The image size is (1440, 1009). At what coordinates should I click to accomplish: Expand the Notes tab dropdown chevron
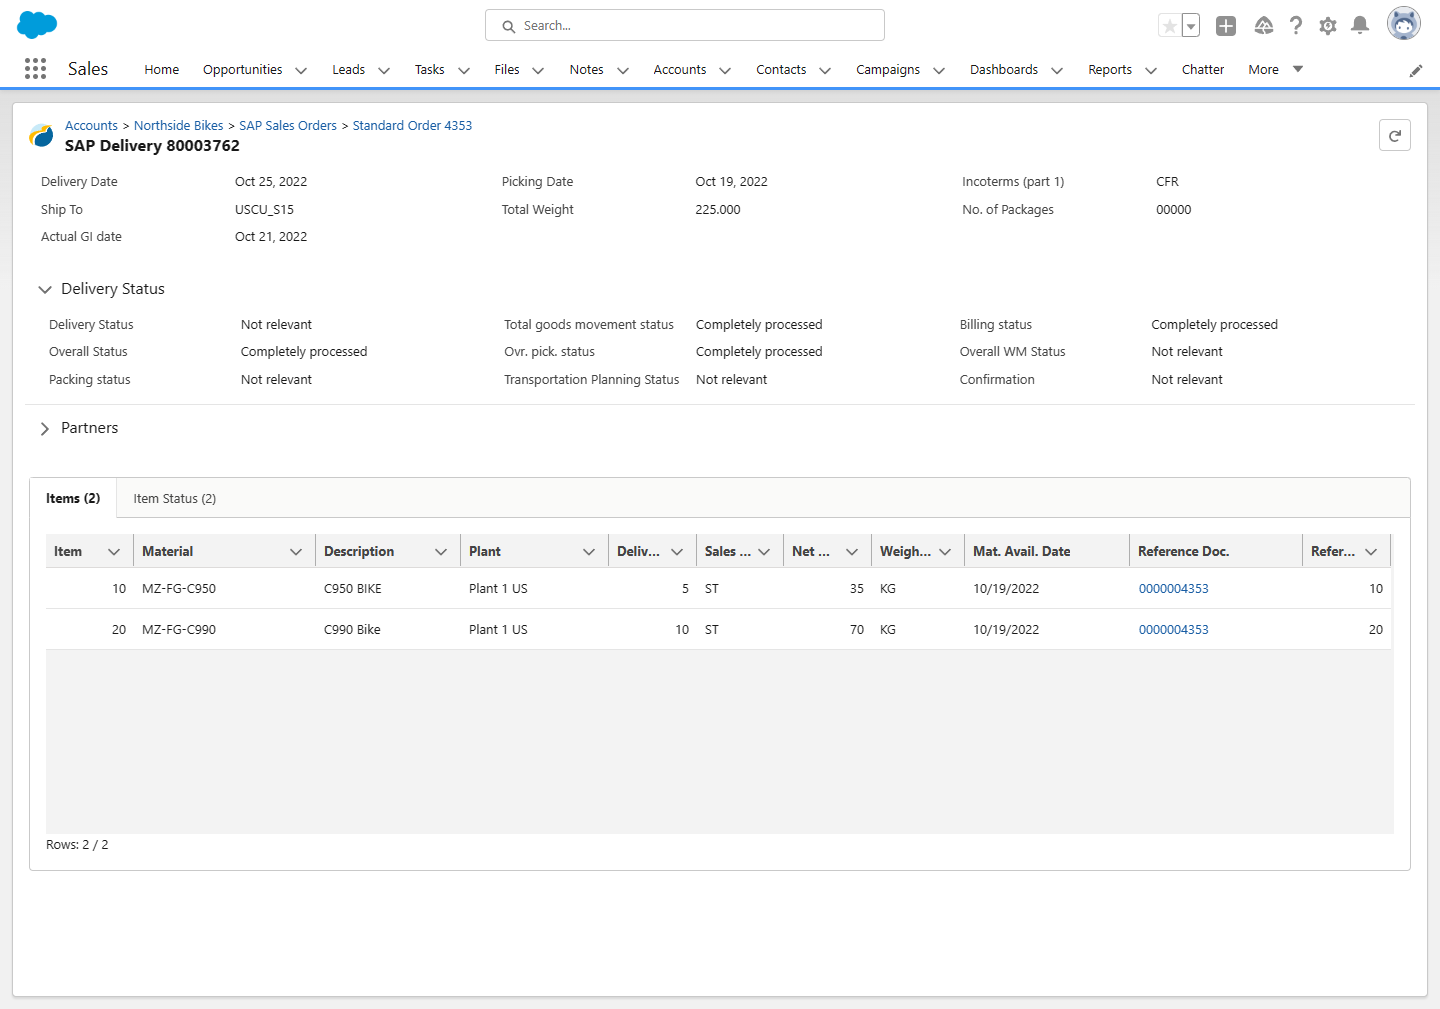pos(623,70)
